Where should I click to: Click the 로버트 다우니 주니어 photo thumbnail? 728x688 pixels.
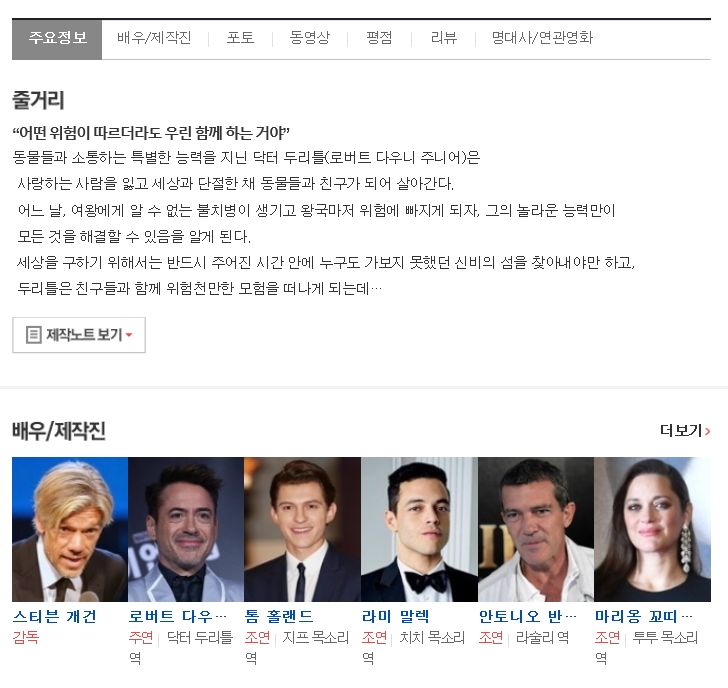tap(186, 529)
